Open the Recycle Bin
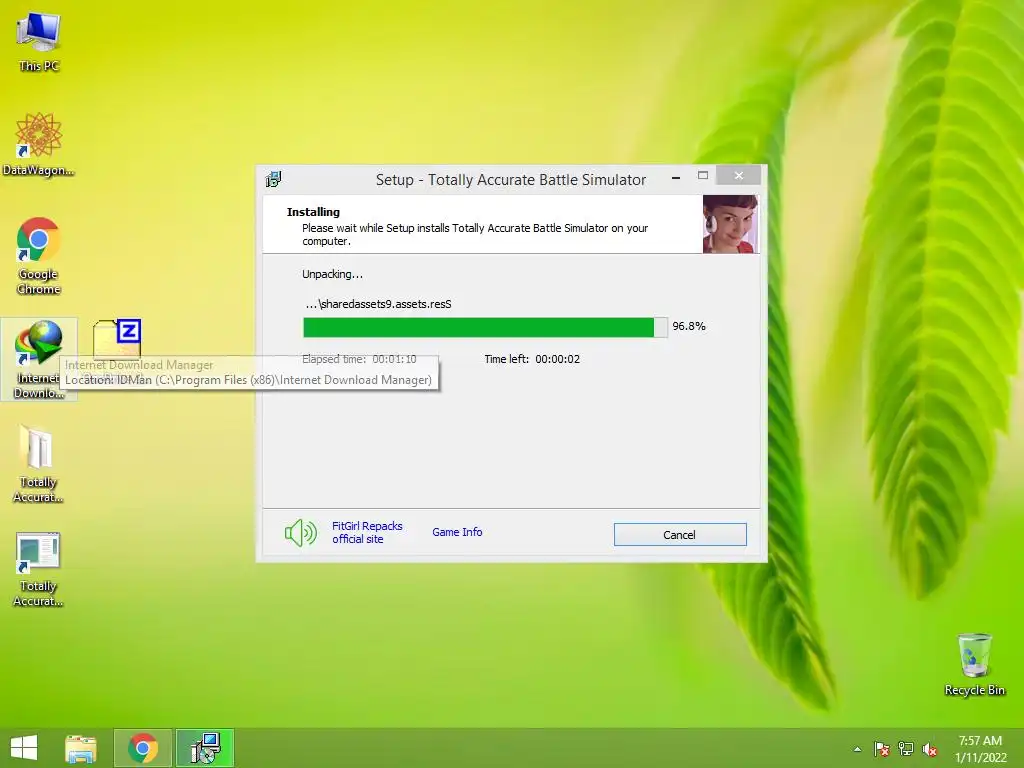 pyautogui.click(x=974, y=664)
